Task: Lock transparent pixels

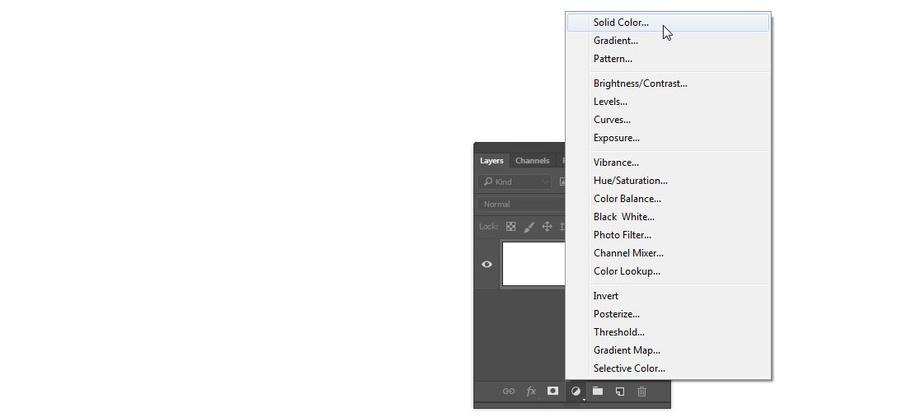Action: [511, 227]
